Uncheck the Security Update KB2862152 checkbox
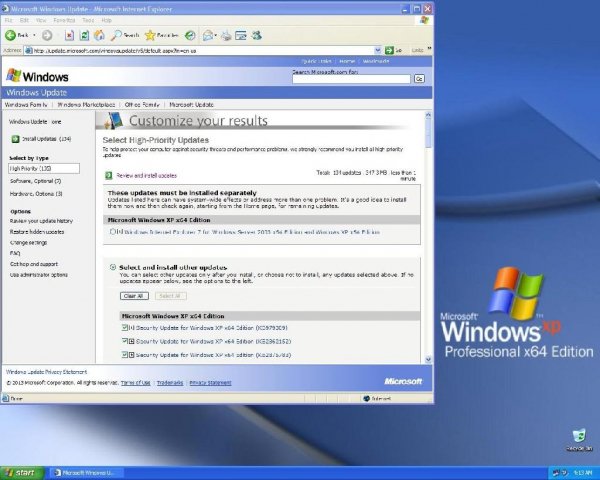 click(x=124, y=341)
